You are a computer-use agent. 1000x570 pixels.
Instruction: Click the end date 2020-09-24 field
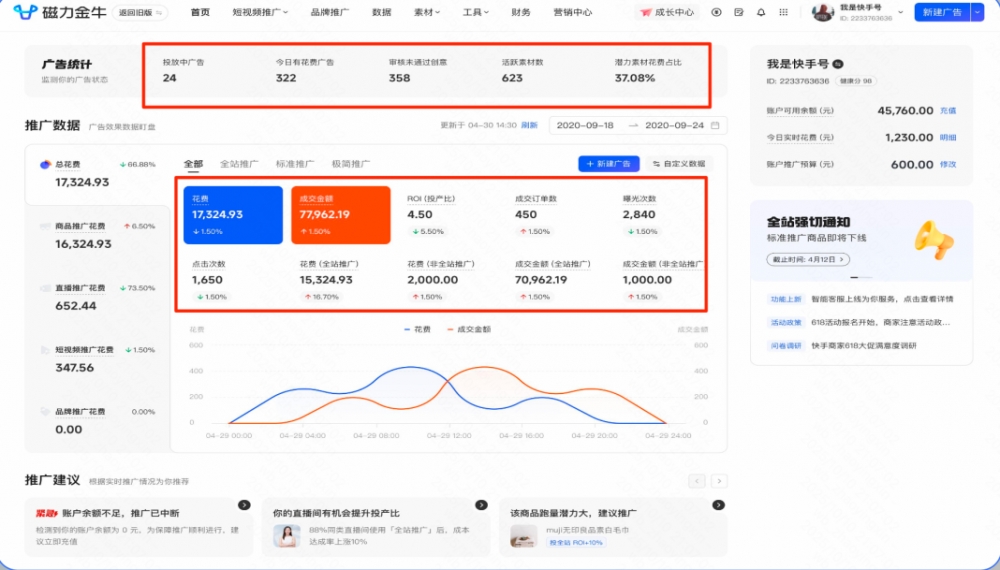point(674,126)
